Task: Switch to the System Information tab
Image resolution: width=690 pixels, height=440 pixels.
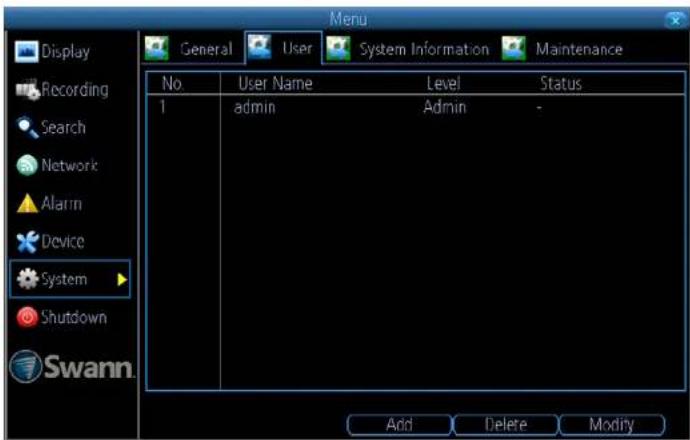Action: (408, 49)
